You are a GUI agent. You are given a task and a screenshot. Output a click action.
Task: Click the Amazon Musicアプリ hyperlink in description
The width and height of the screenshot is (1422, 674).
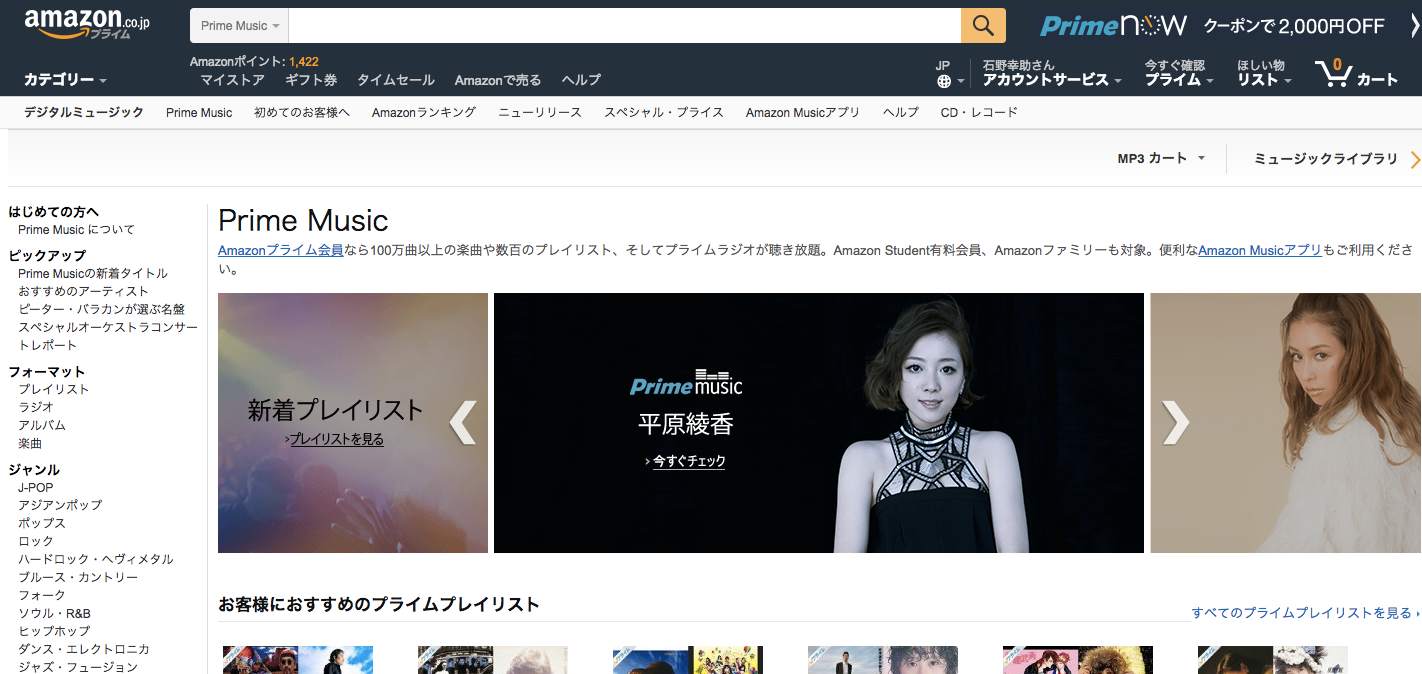click(x=1260, y=250)
